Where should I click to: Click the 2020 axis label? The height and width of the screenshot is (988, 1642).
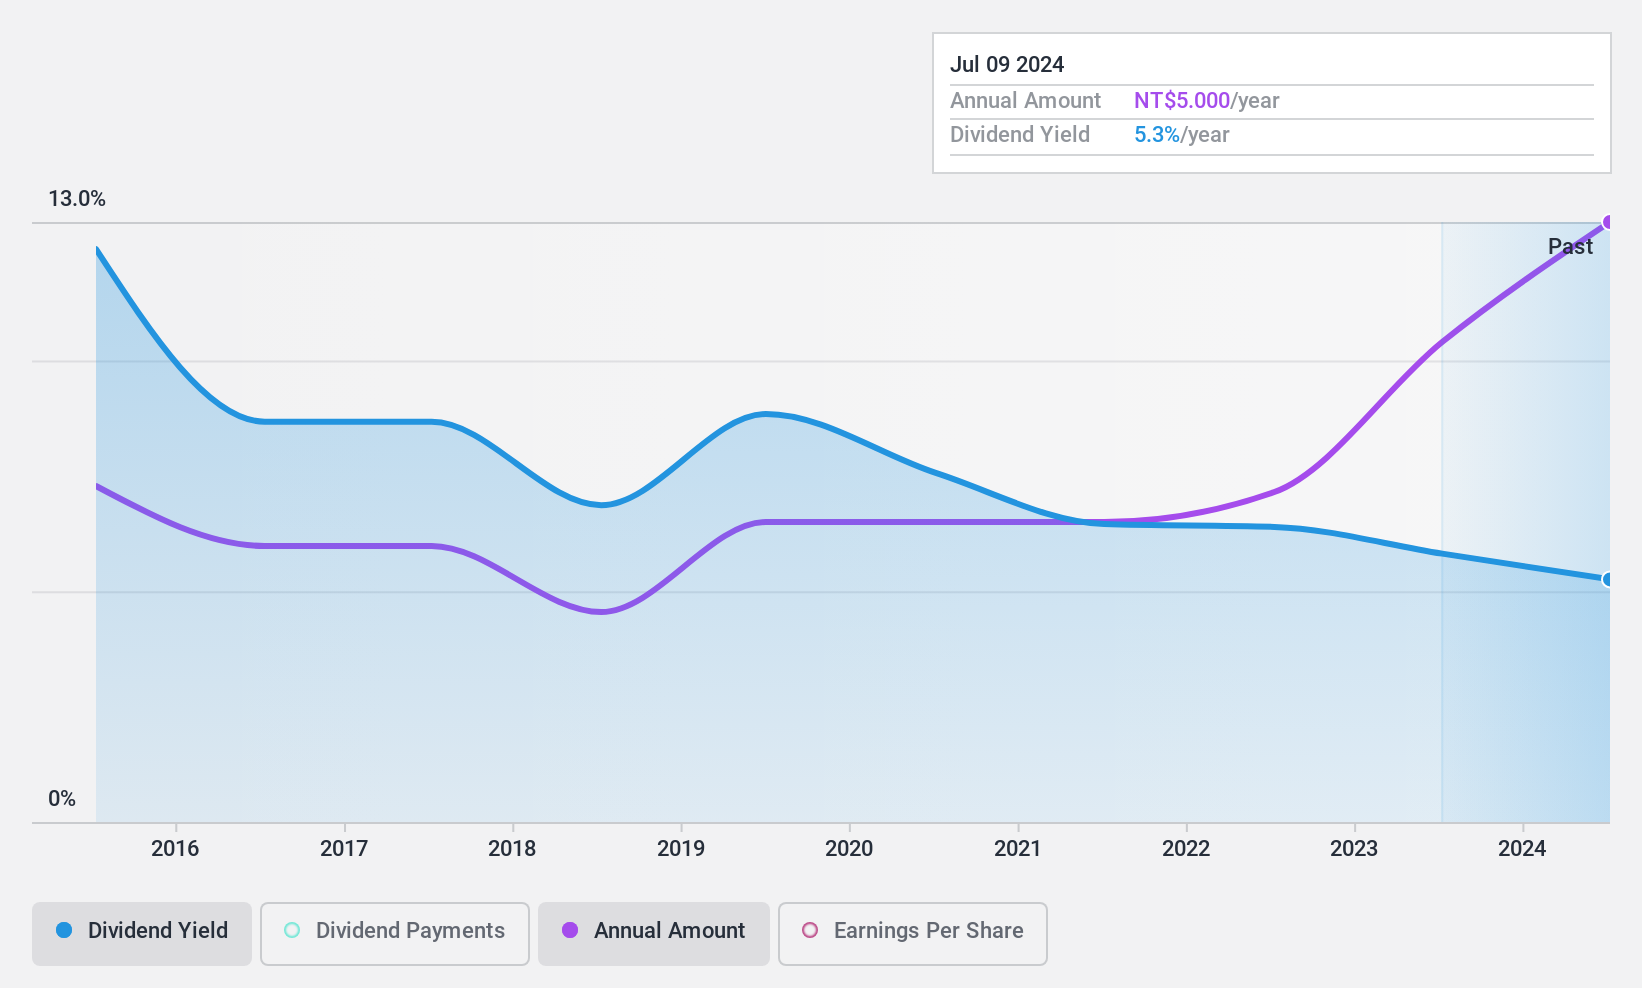coord(849,849)
